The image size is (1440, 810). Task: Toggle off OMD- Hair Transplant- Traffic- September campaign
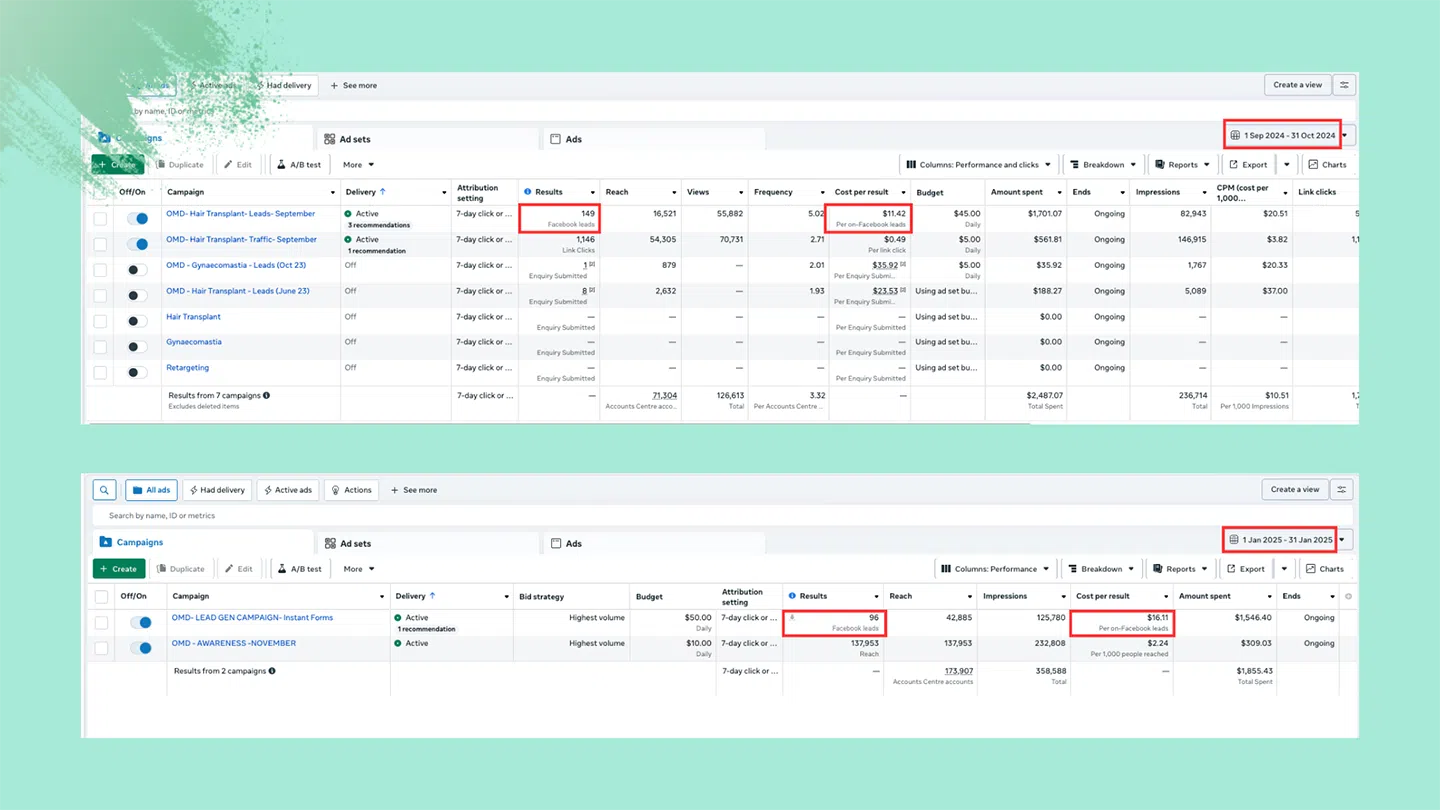pos(138,244)
